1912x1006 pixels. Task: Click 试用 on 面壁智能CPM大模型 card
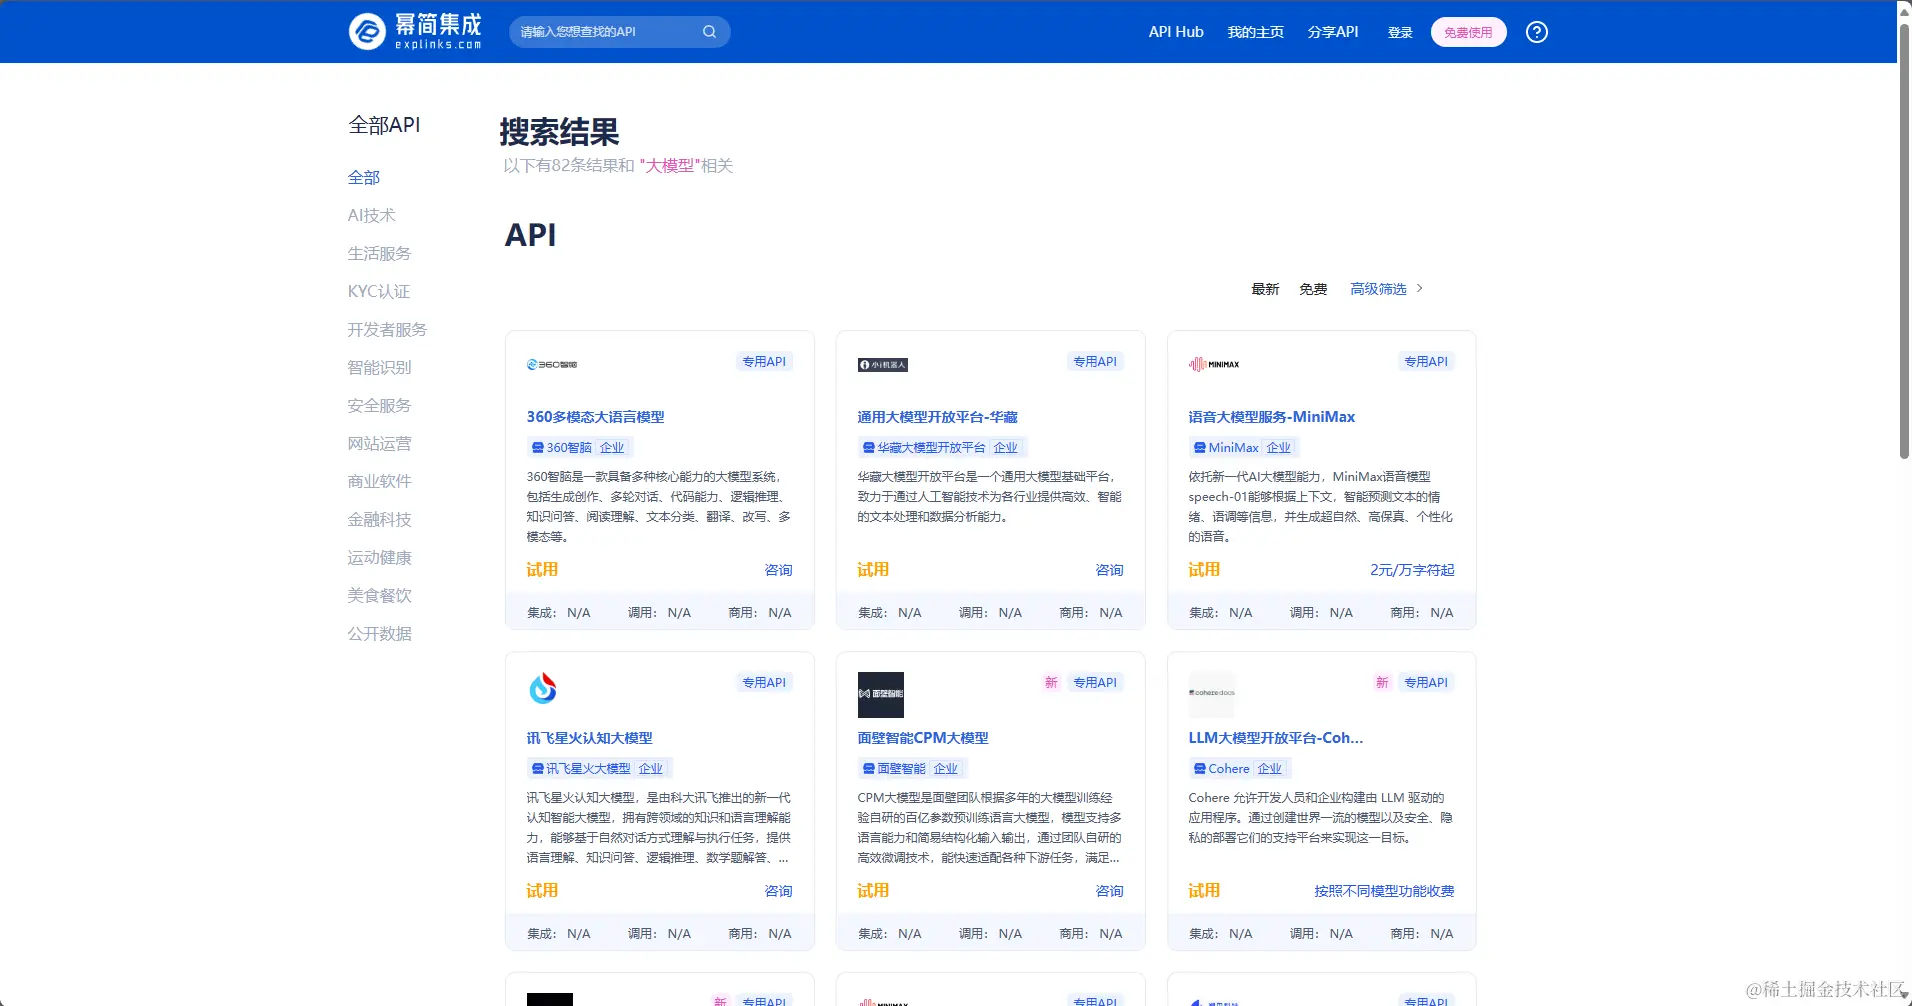pos(873,890)
